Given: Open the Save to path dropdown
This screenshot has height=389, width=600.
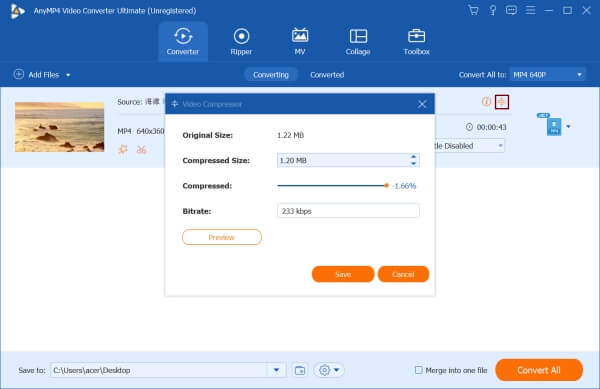Looking at the screenshot, I should click(276, 370).
